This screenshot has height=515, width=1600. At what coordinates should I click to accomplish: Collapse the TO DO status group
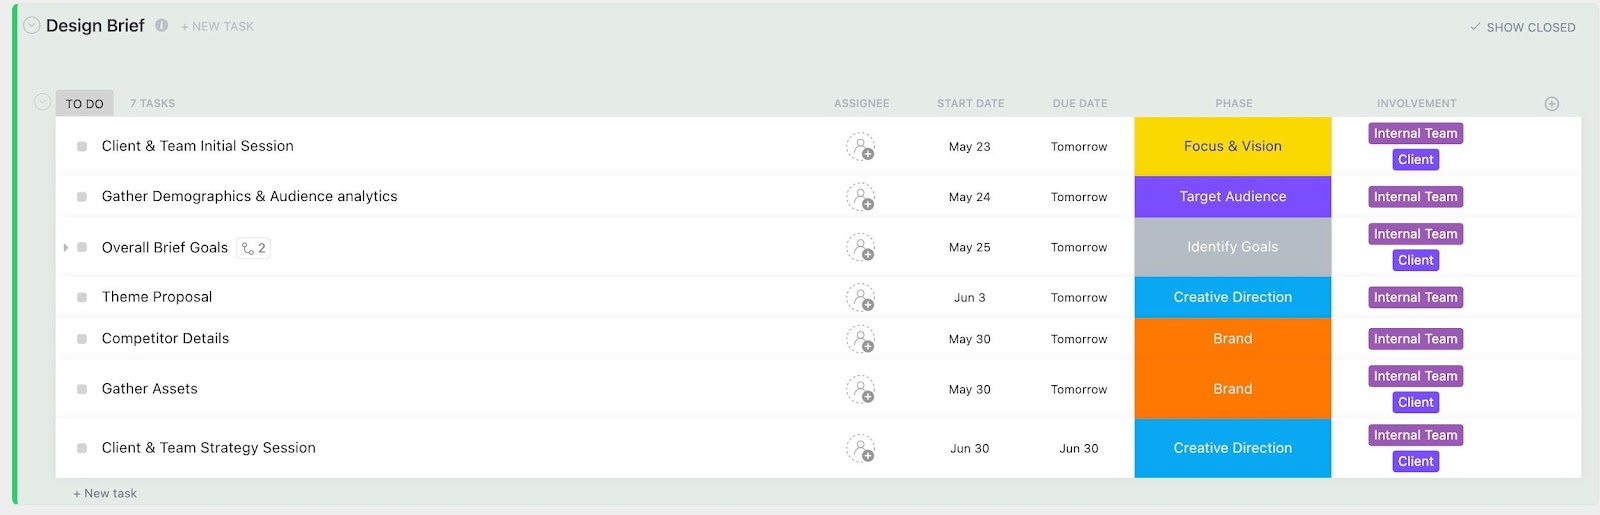[42, 102]
